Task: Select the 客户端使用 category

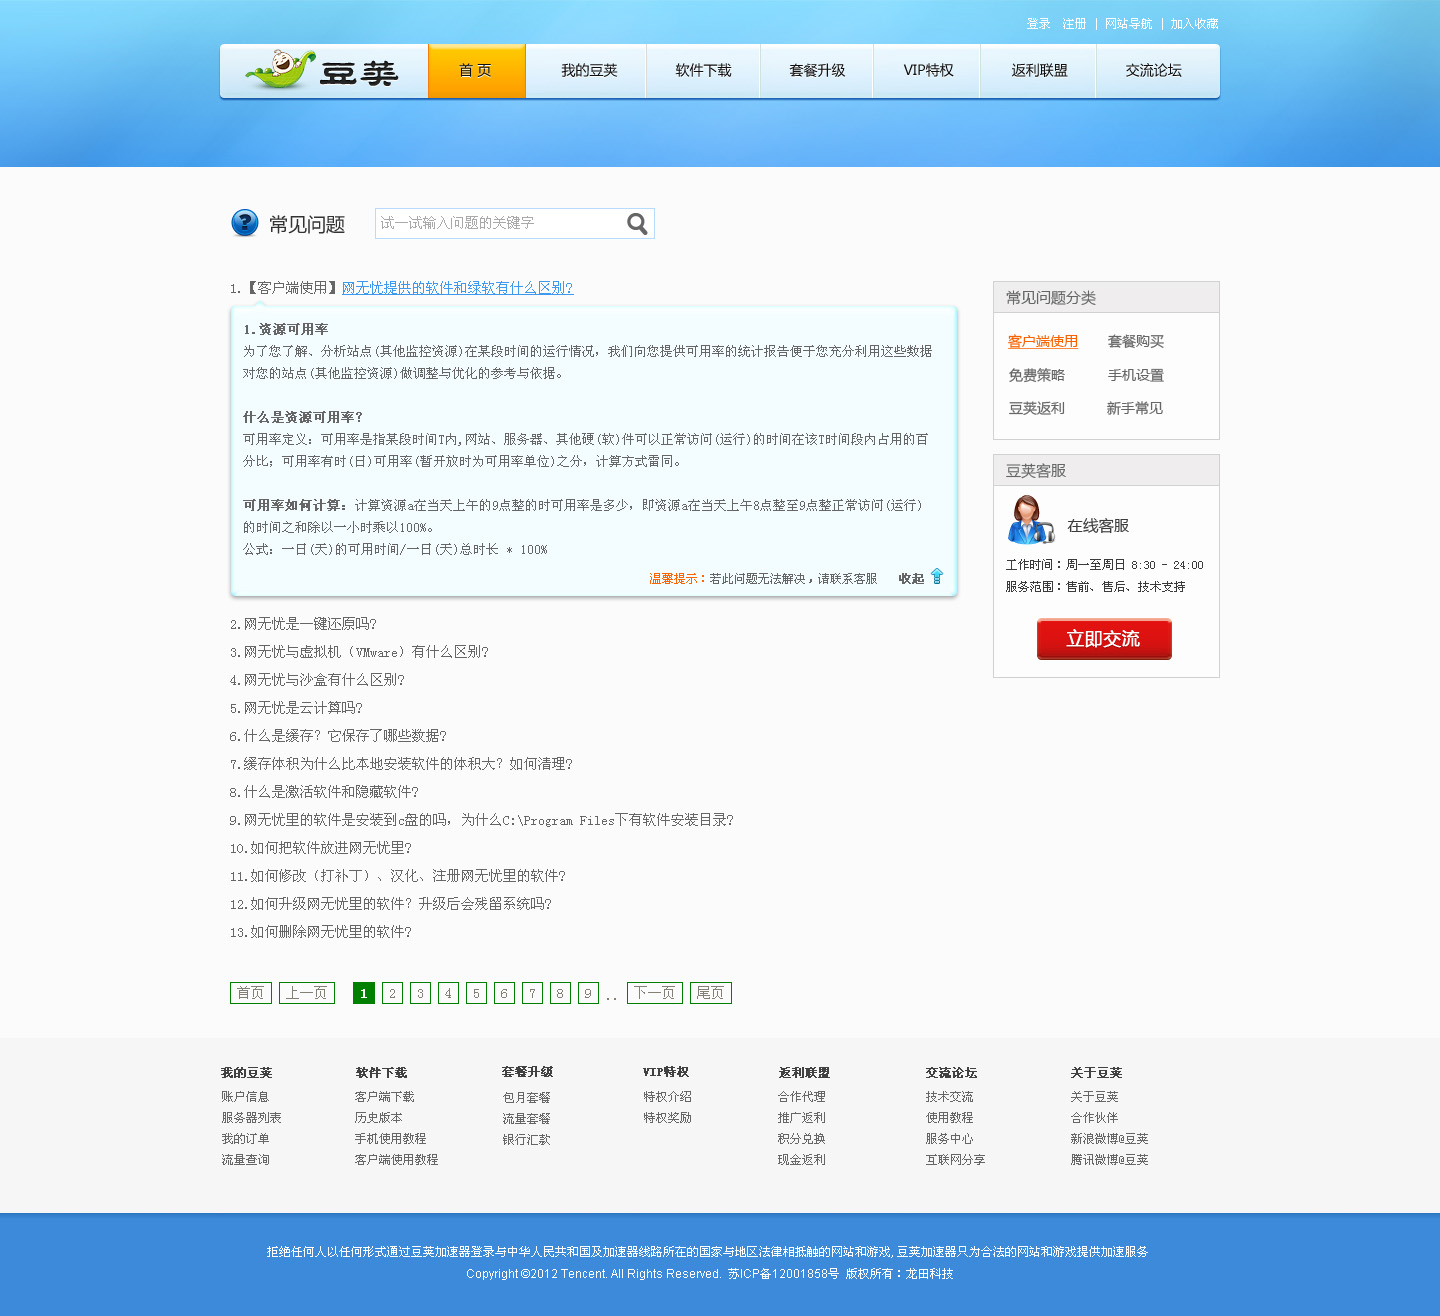Action: (x=1043, y=342)
